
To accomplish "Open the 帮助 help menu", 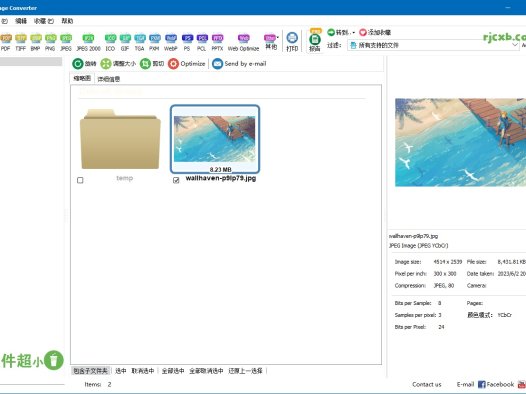I will click(67, 21).
